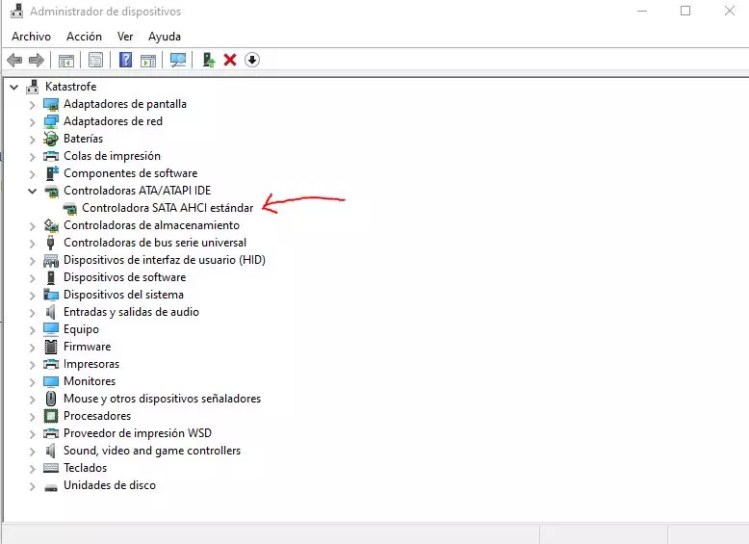Open the Acción menu
749x544 pixels.
pos(84,37)
